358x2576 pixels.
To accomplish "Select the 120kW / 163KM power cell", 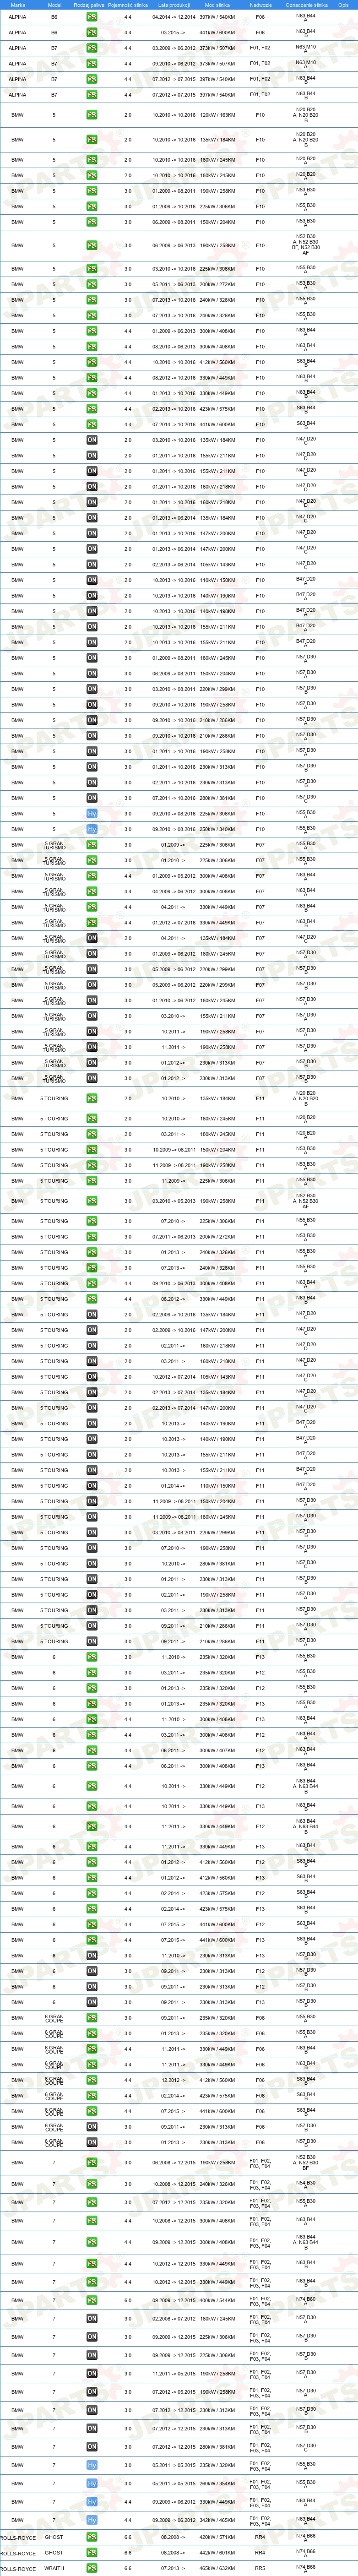I will click(x=217, y=115).
